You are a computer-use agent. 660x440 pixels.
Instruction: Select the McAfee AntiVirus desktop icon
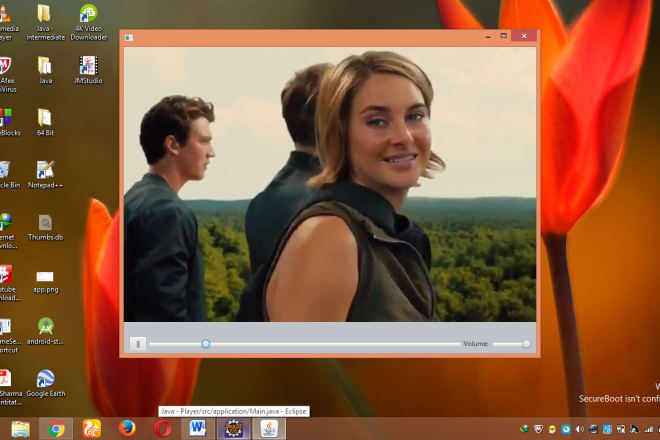click(8, 75)
